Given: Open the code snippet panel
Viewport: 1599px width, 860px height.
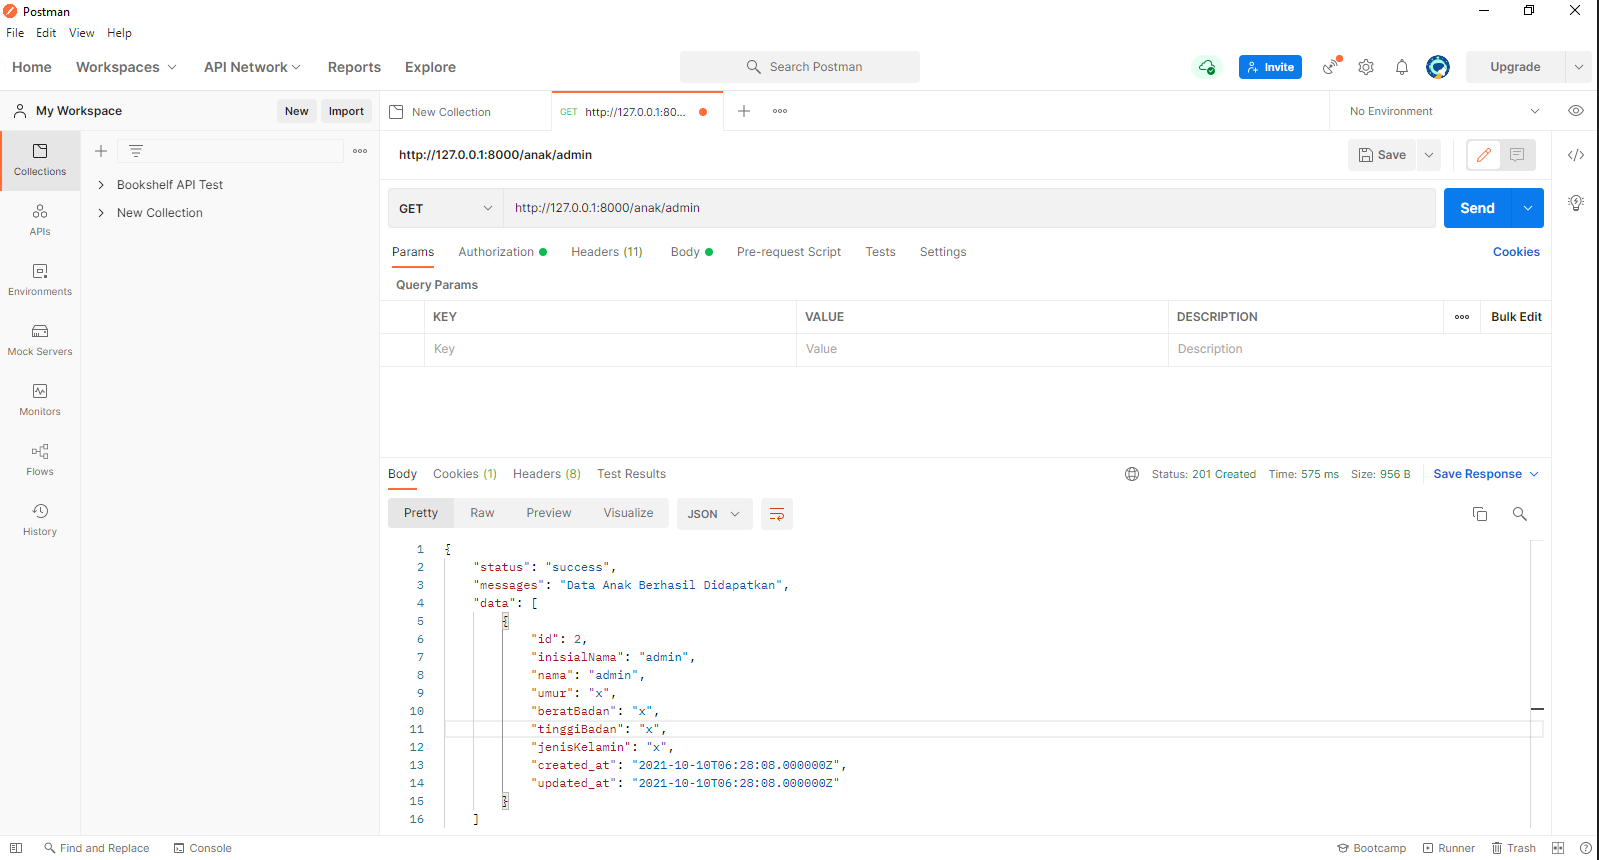Looking at the screenshot, I should 1576,155.
